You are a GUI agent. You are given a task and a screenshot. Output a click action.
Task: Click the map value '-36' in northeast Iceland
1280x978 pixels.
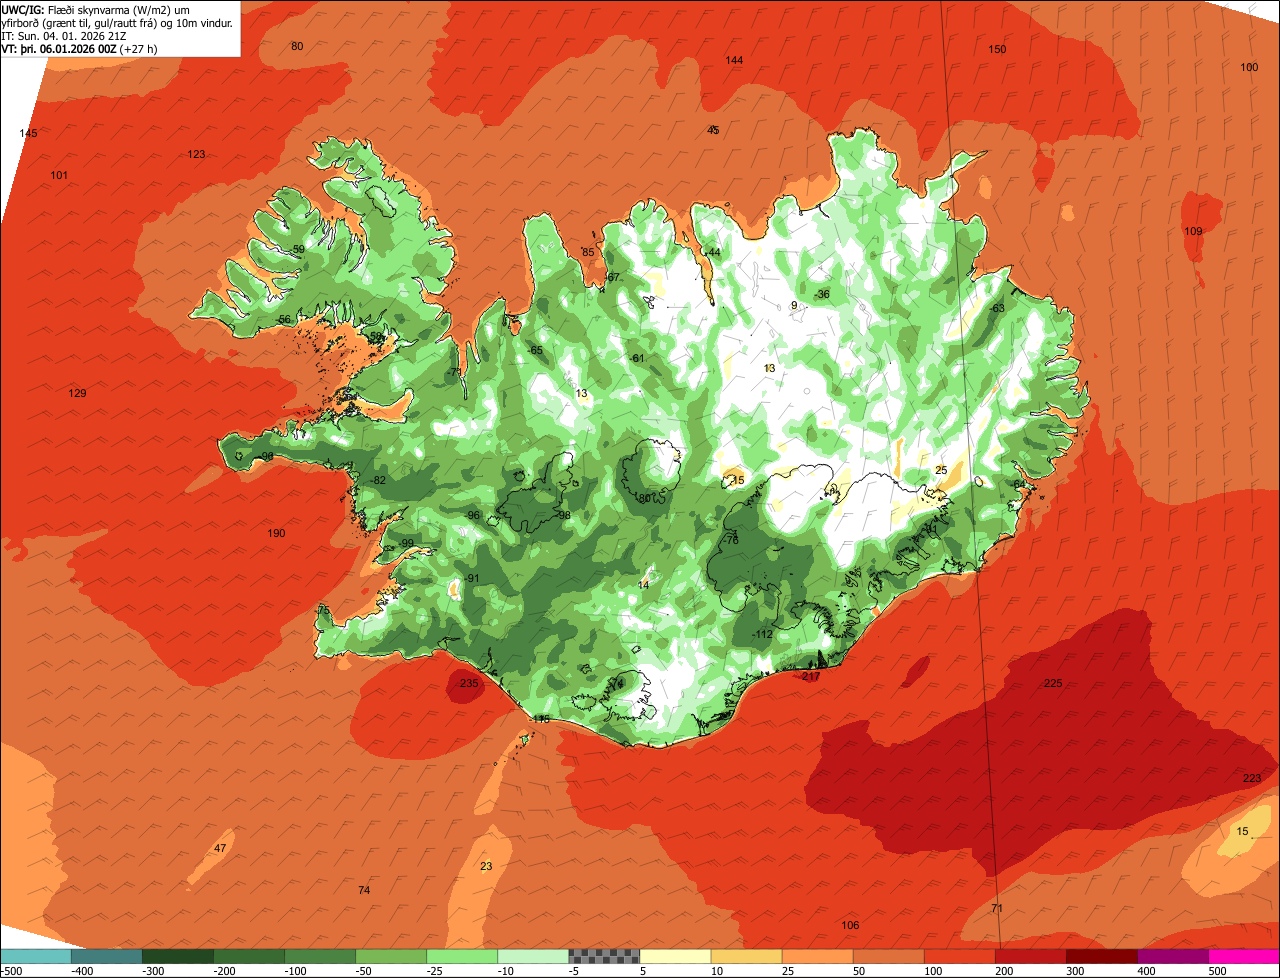click(x=822, y=295)
